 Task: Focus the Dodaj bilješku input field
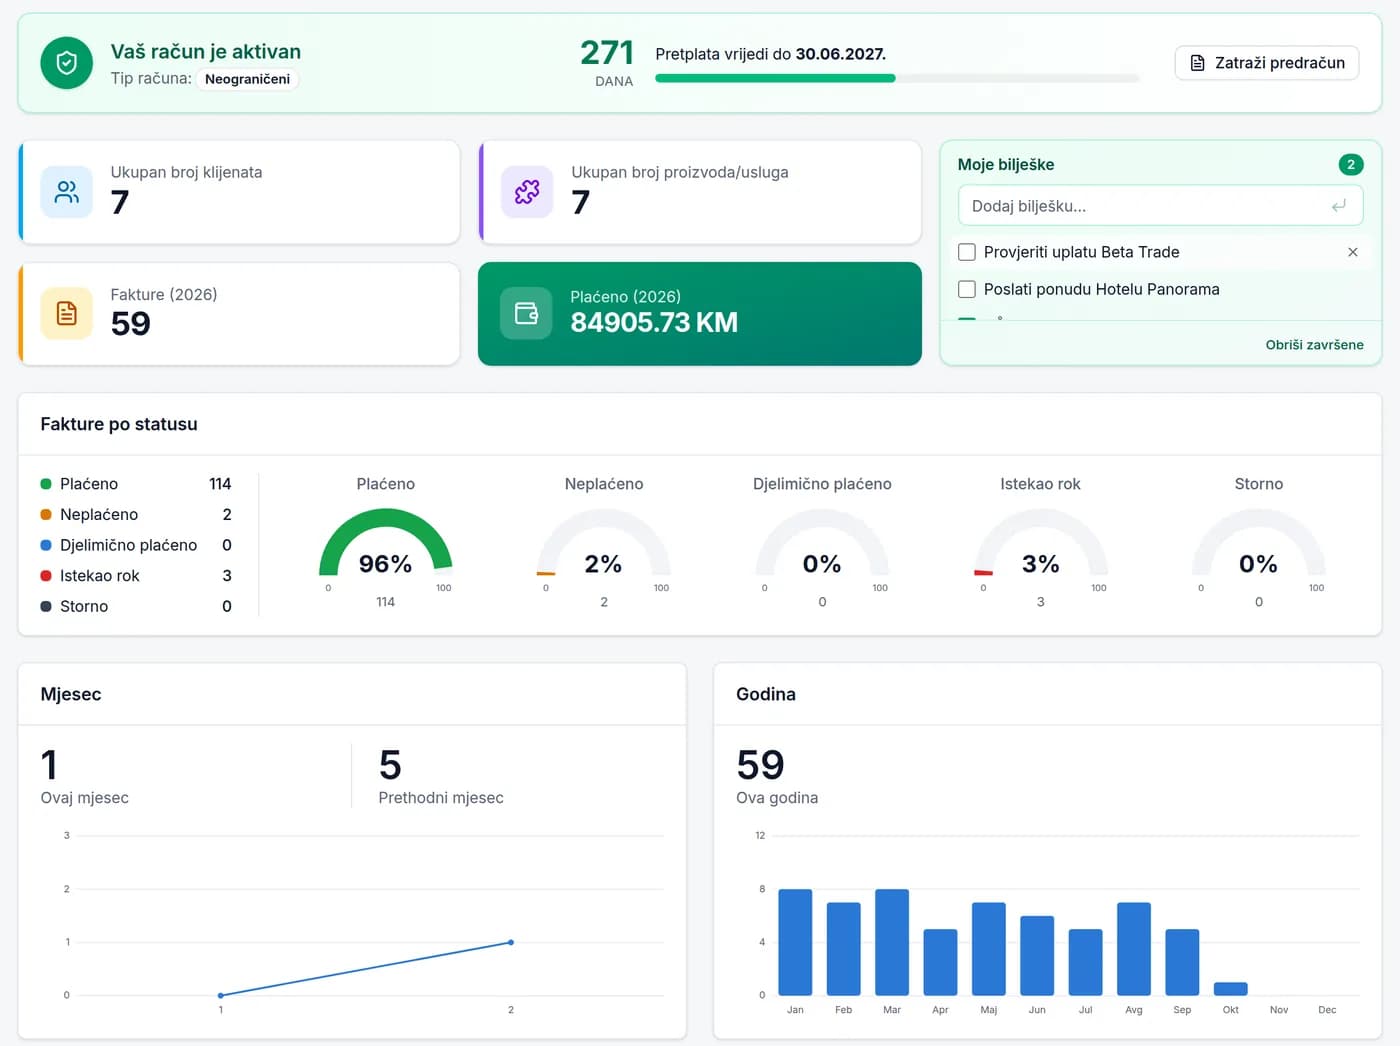click(1160, 206)
